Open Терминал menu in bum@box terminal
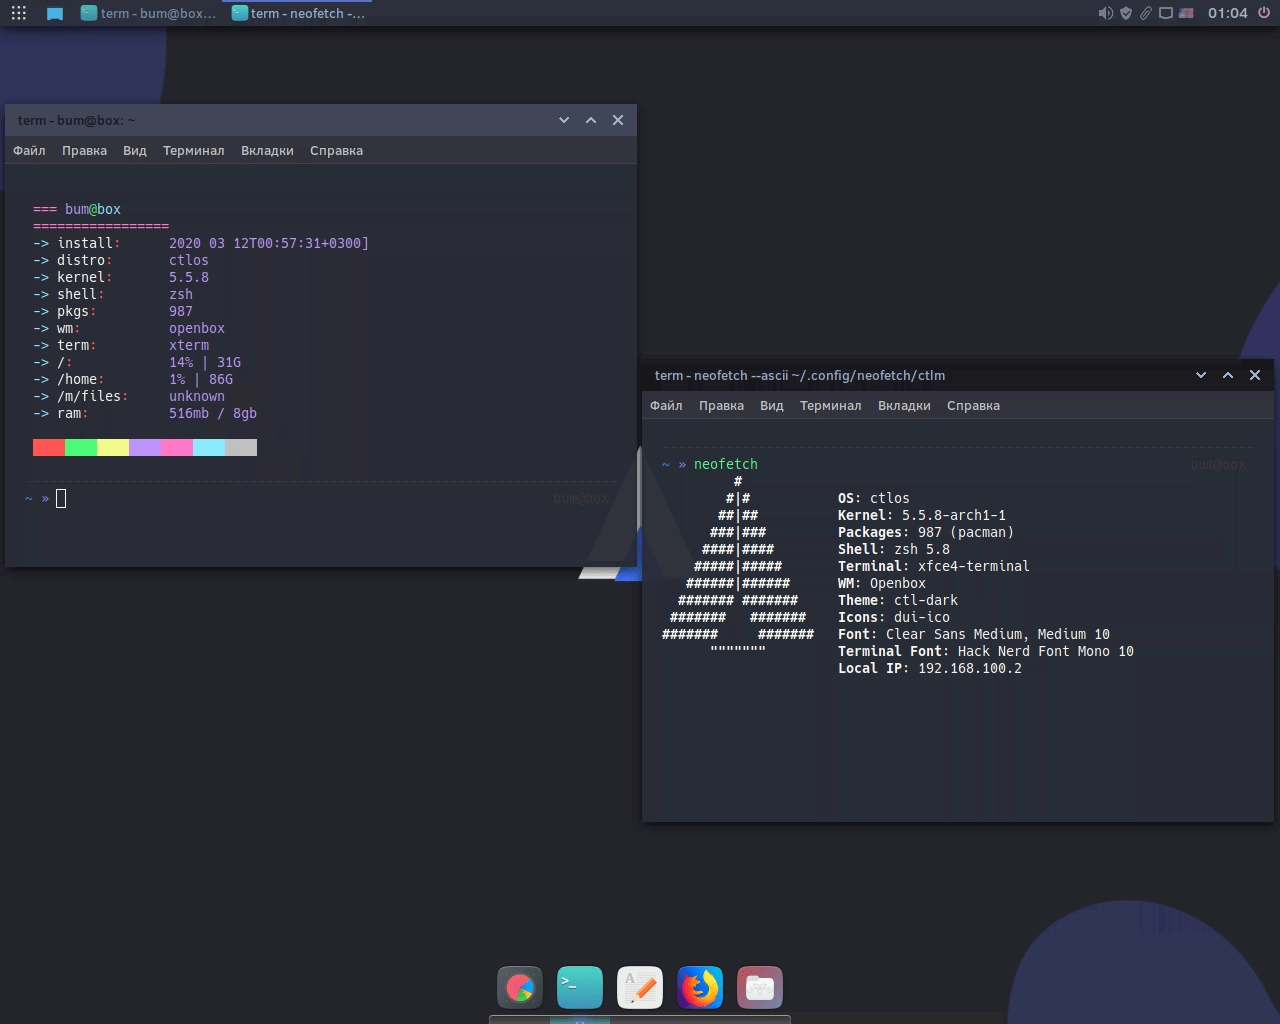Screen dimensions: 1280x1024 click(x=193, y=150)
